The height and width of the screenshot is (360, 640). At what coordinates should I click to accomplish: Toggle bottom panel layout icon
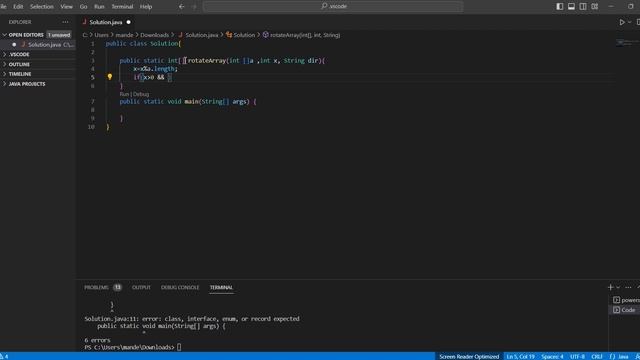[571, 7]
